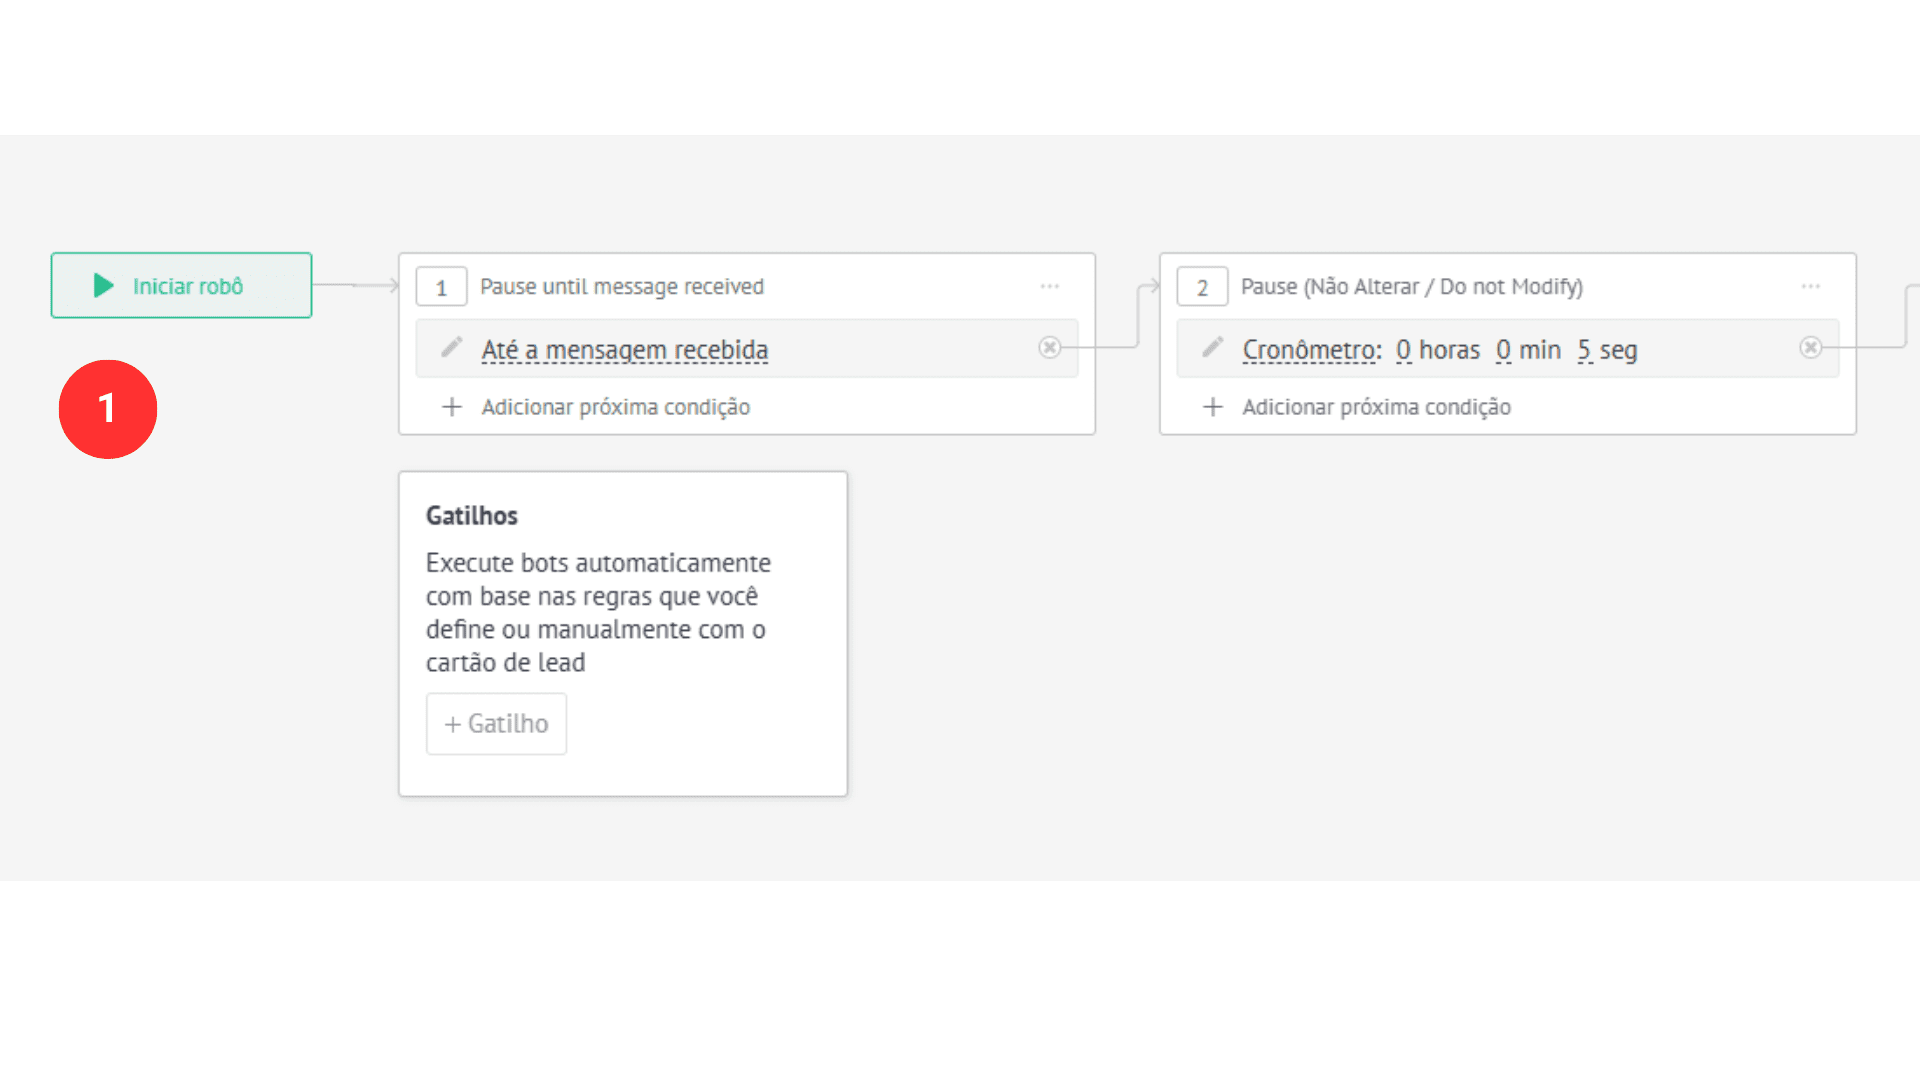The height and width of the screenshot is (1080, 1920).
Task: Click the plus icon in step 2's add condition row
Action: click(1213, 407)
